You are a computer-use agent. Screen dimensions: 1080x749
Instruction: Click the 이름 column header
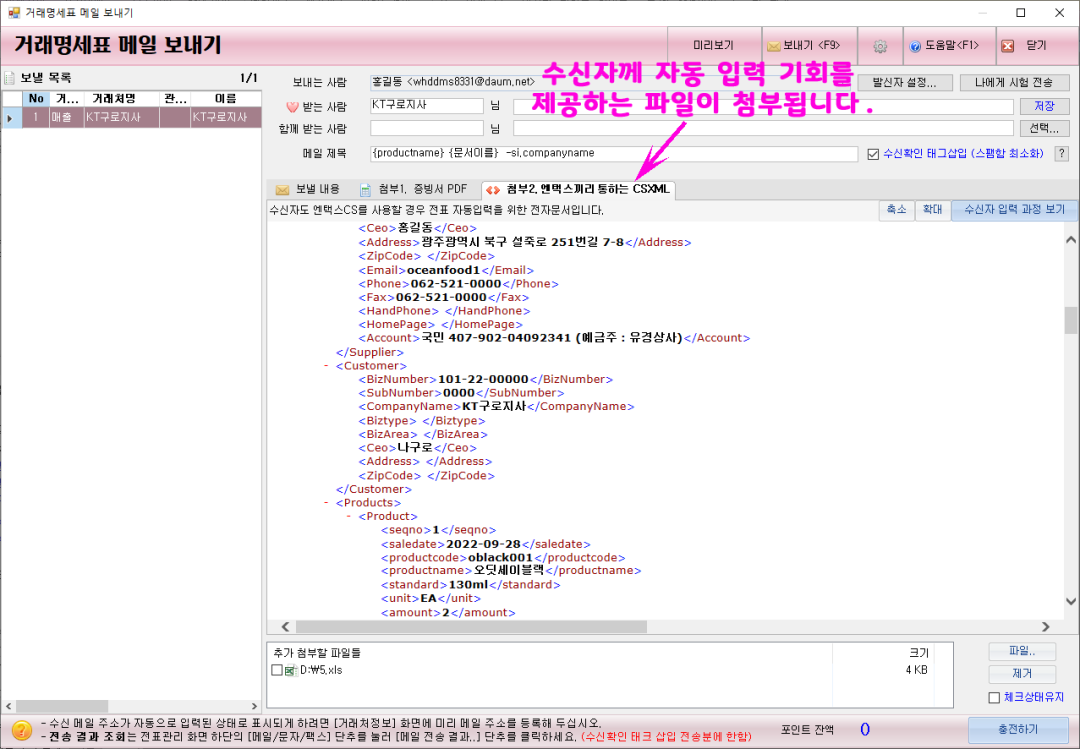[225, 99]
